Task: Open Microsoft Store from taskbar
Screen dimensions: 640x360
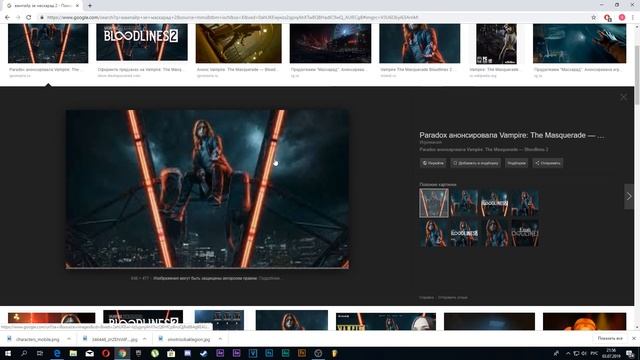Action: pyautogui.click(x=171, y=353)
